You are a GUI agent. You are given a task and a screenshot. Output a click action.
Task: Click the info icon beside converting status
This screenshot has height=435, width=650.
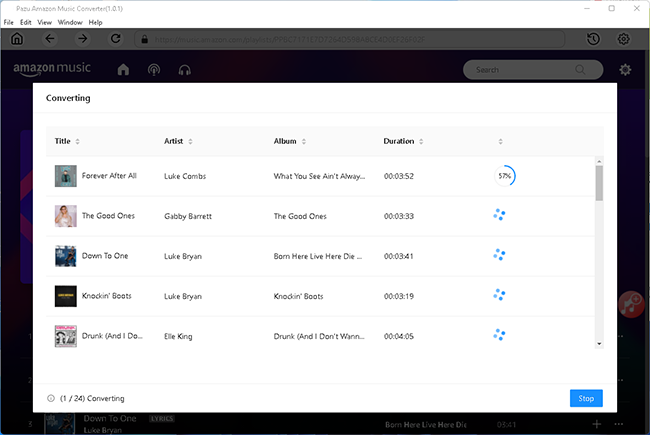[51, 398]
